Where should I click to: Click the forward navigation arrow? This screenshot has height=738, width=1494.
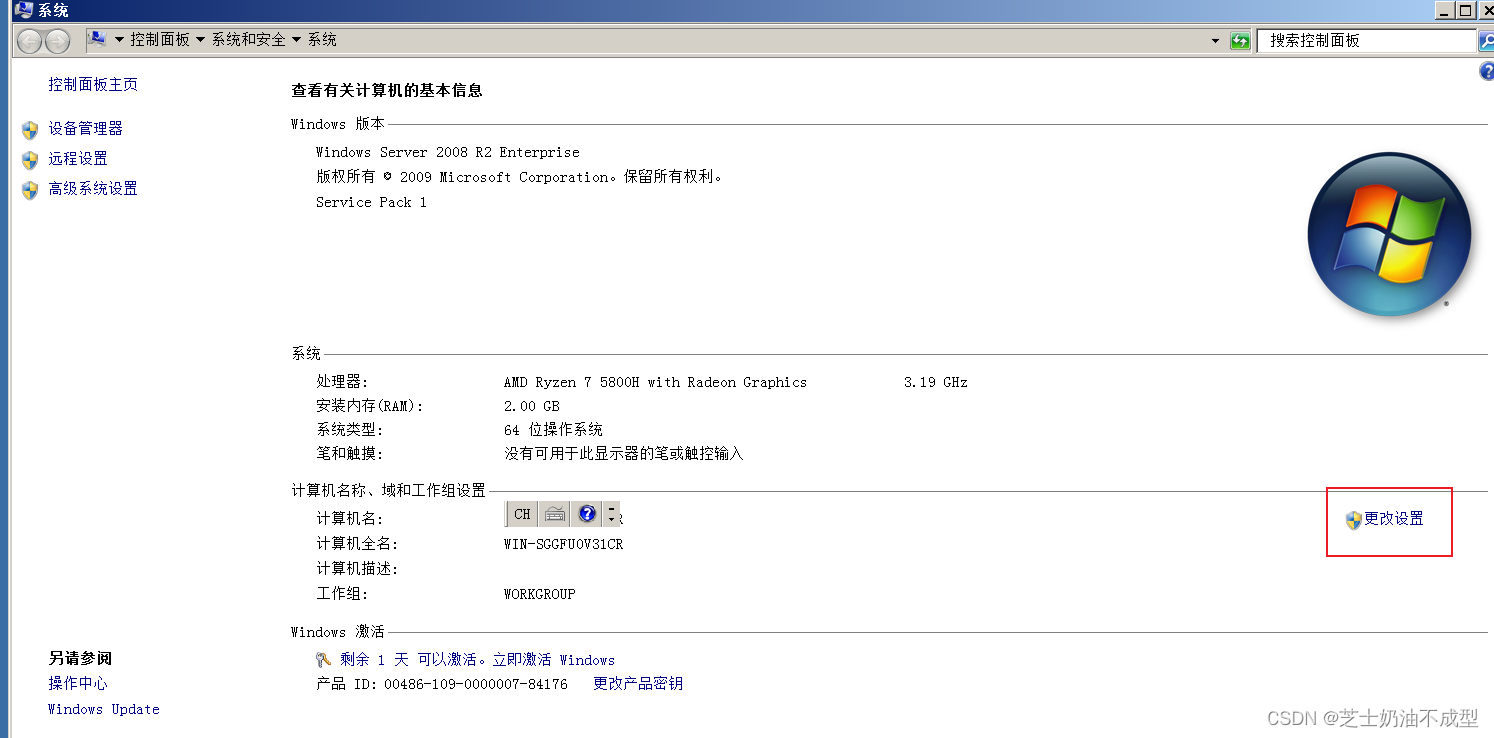(57, 41)
